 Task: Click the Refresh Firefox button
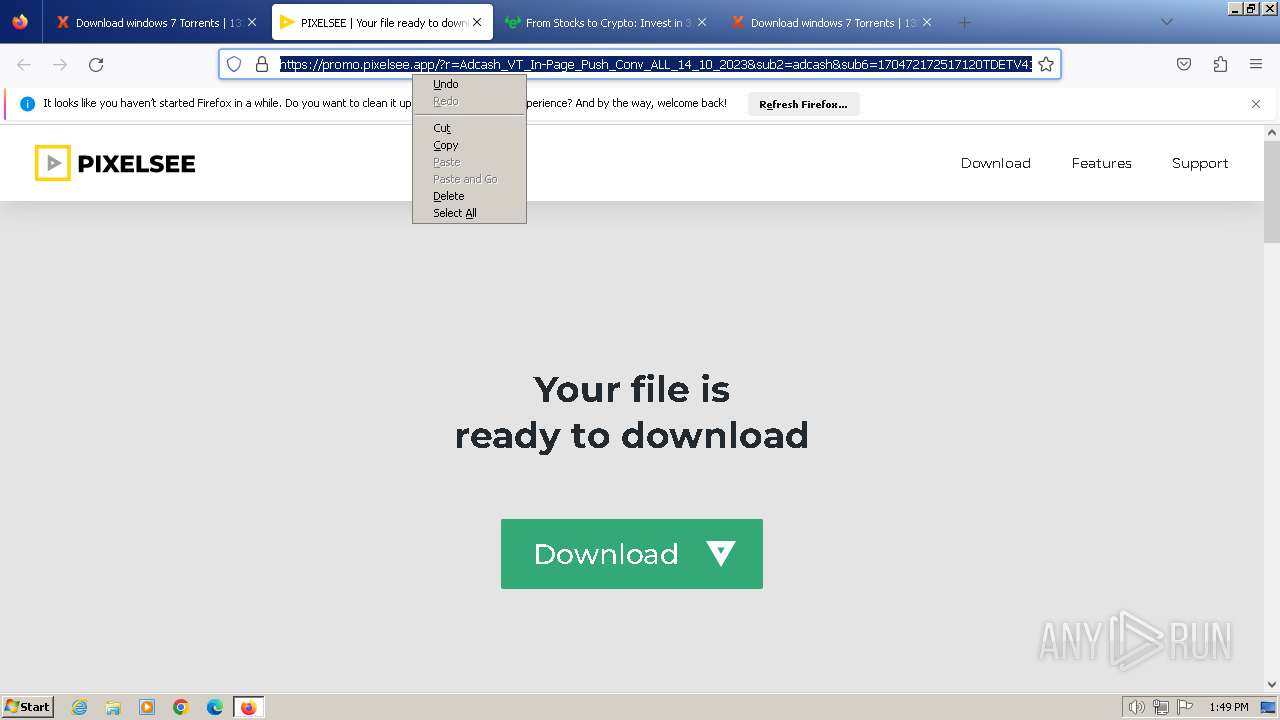[x=803, y=104]
